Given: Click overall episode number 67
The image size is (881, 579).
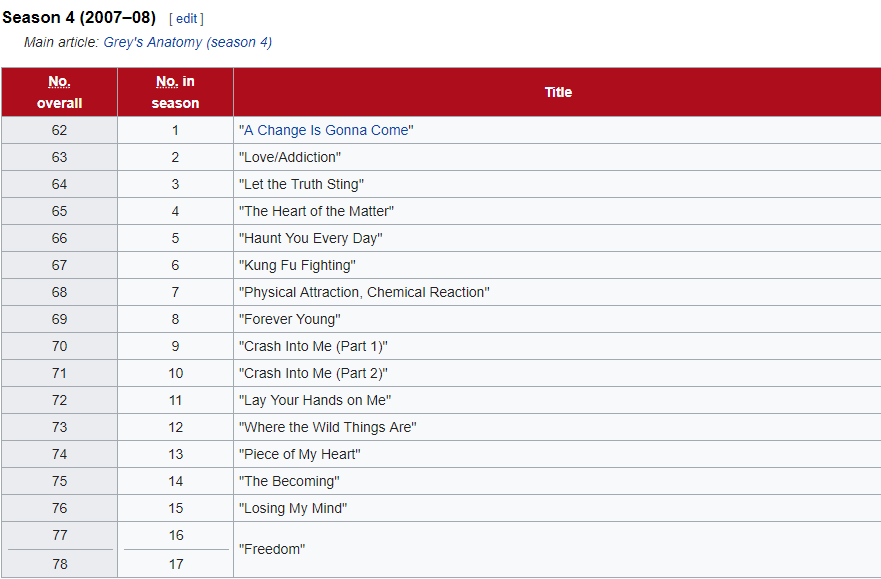Looking at the screenshot, I should point(60,265).
